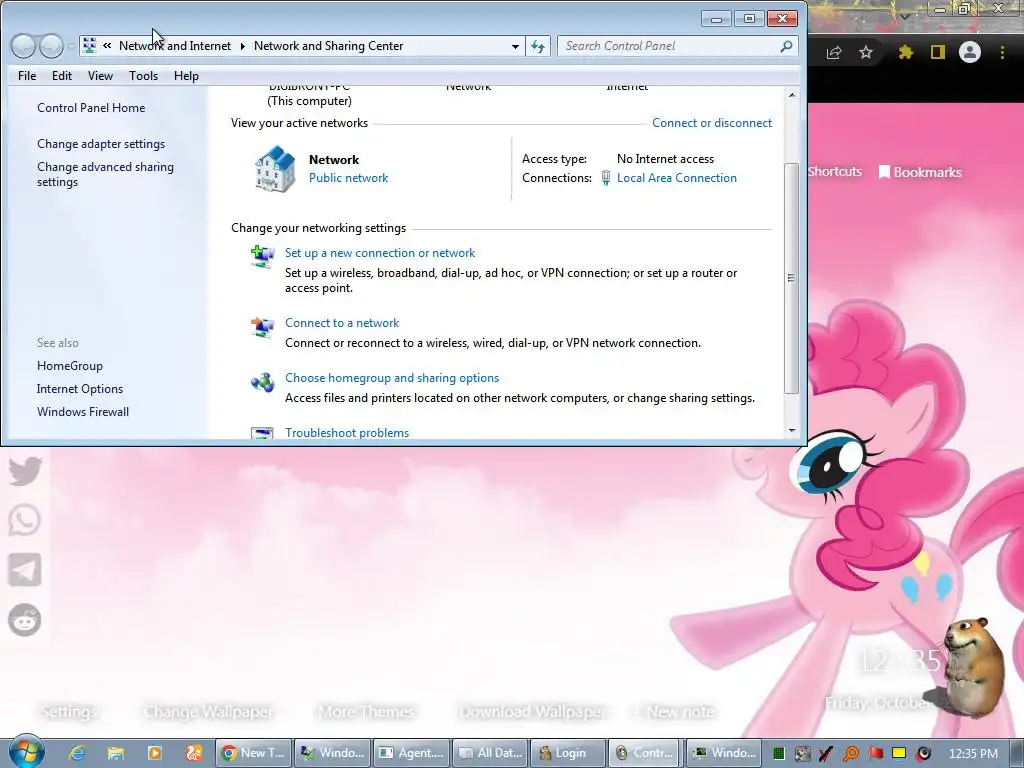The height and width of the screenshot is (768, 1024).
Task: Open Internet Options from See also
Action: [x=80, y=389]
